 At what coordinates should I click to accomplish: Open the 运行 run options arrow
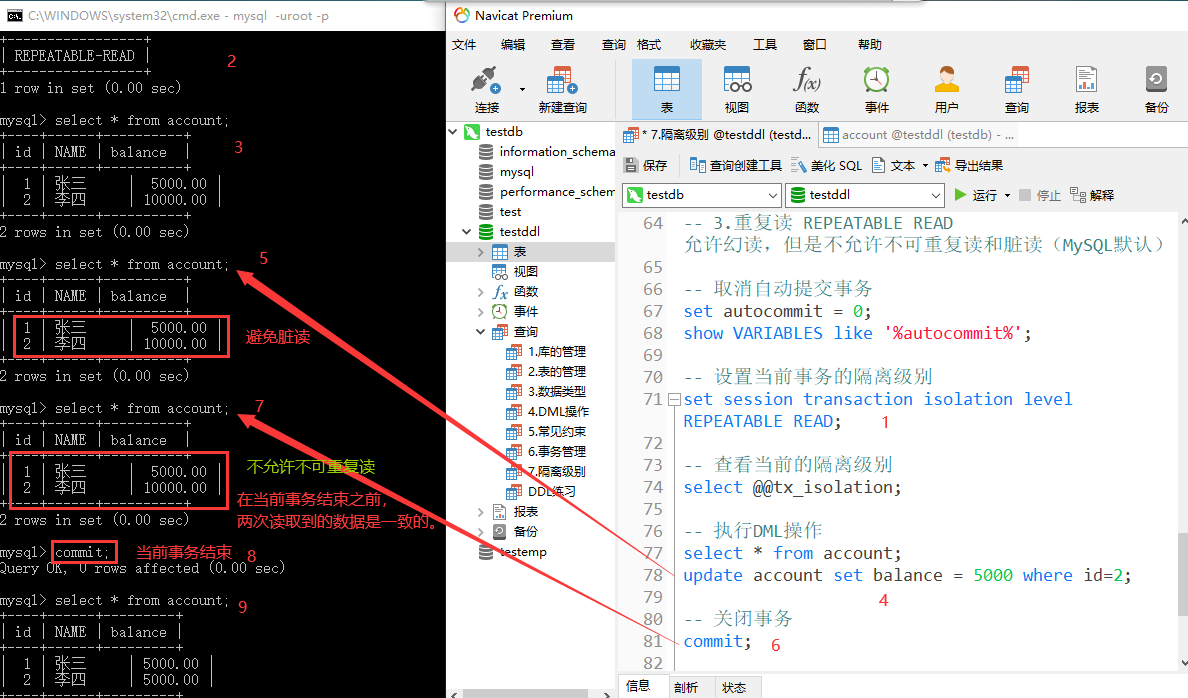pyautogui.click(x=1007, y=196)
